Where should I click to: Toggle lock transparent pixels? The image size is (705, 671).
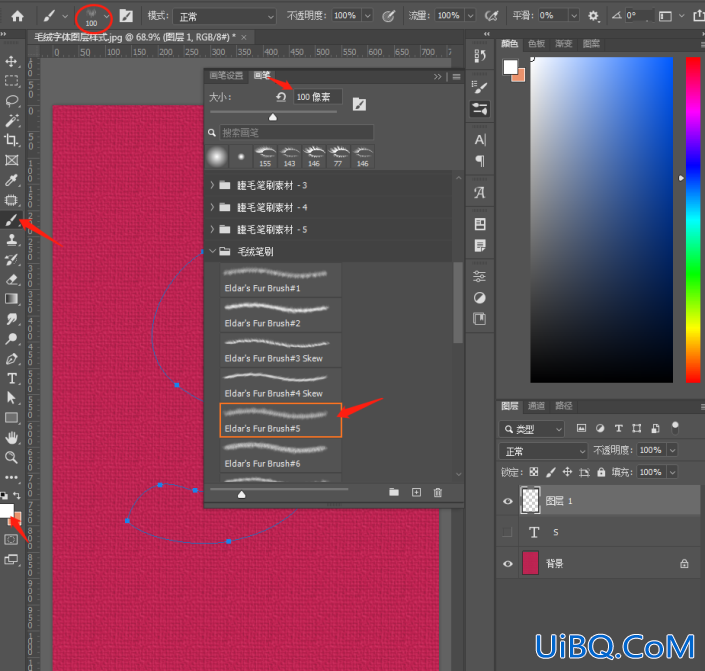tap(534, 472)
